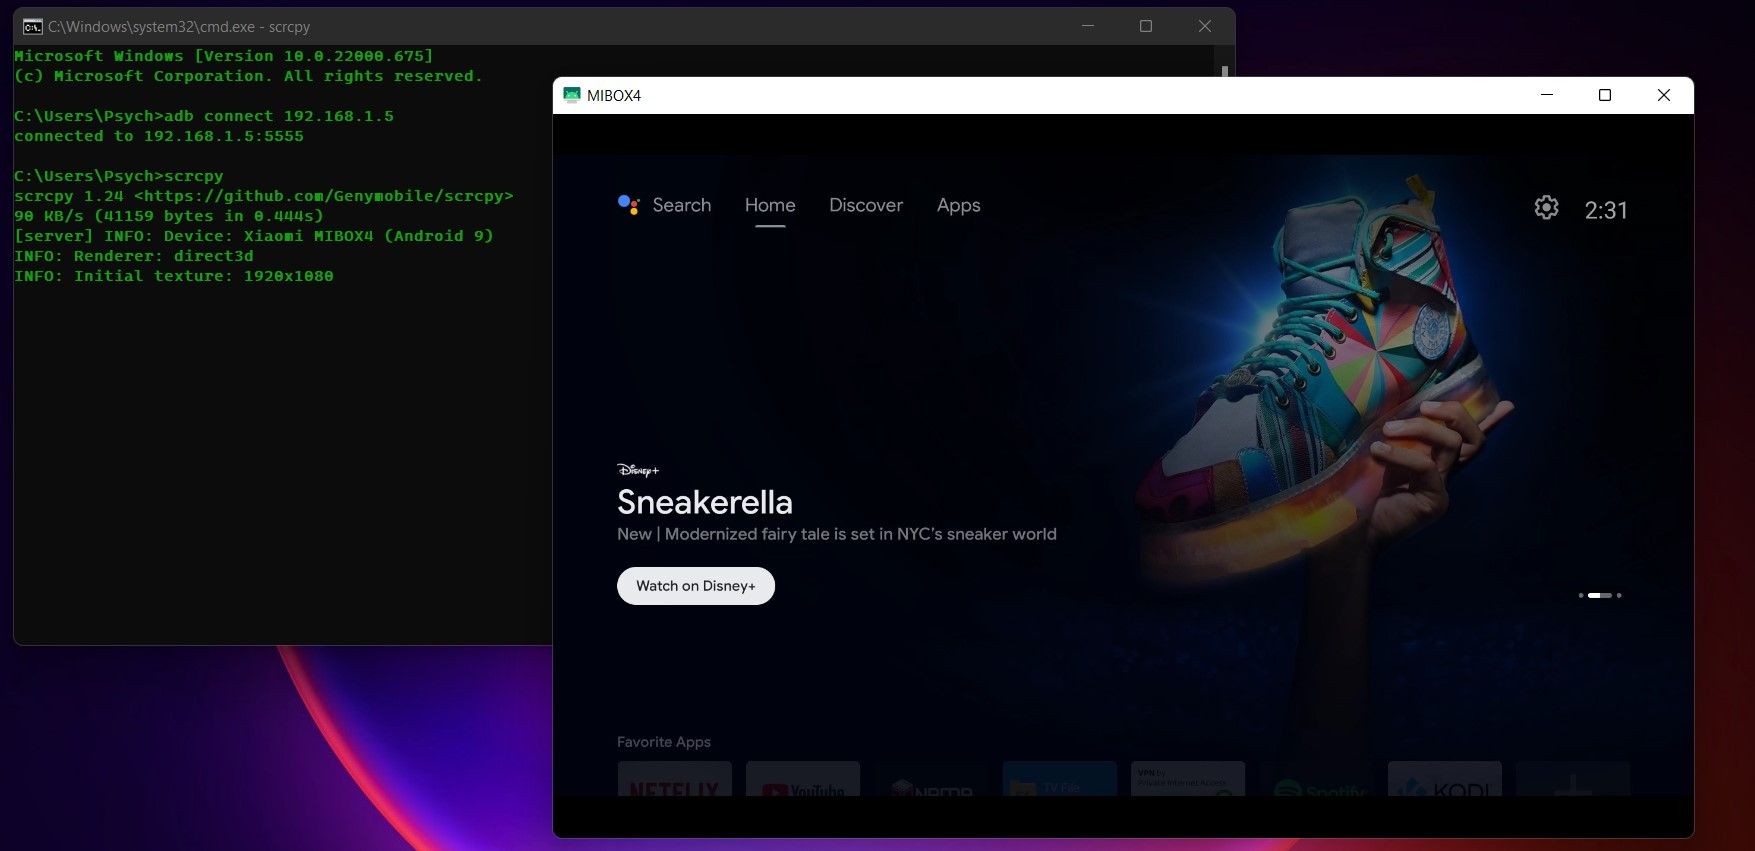
Task: Launch the YouTube app tile
Action: coord(803,779)
